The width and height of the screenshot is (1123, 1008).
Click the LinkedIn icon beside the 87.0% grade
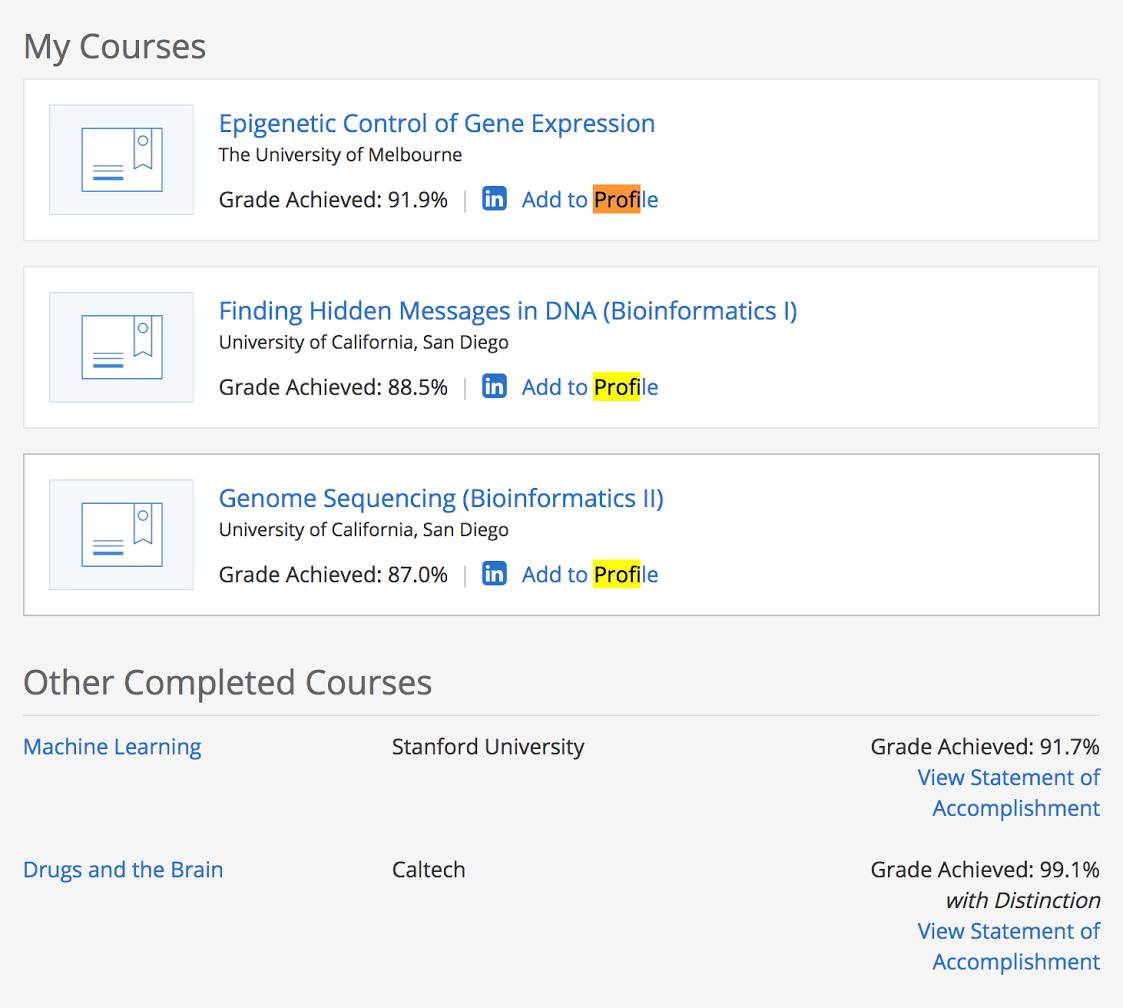(x=494, y=574)
